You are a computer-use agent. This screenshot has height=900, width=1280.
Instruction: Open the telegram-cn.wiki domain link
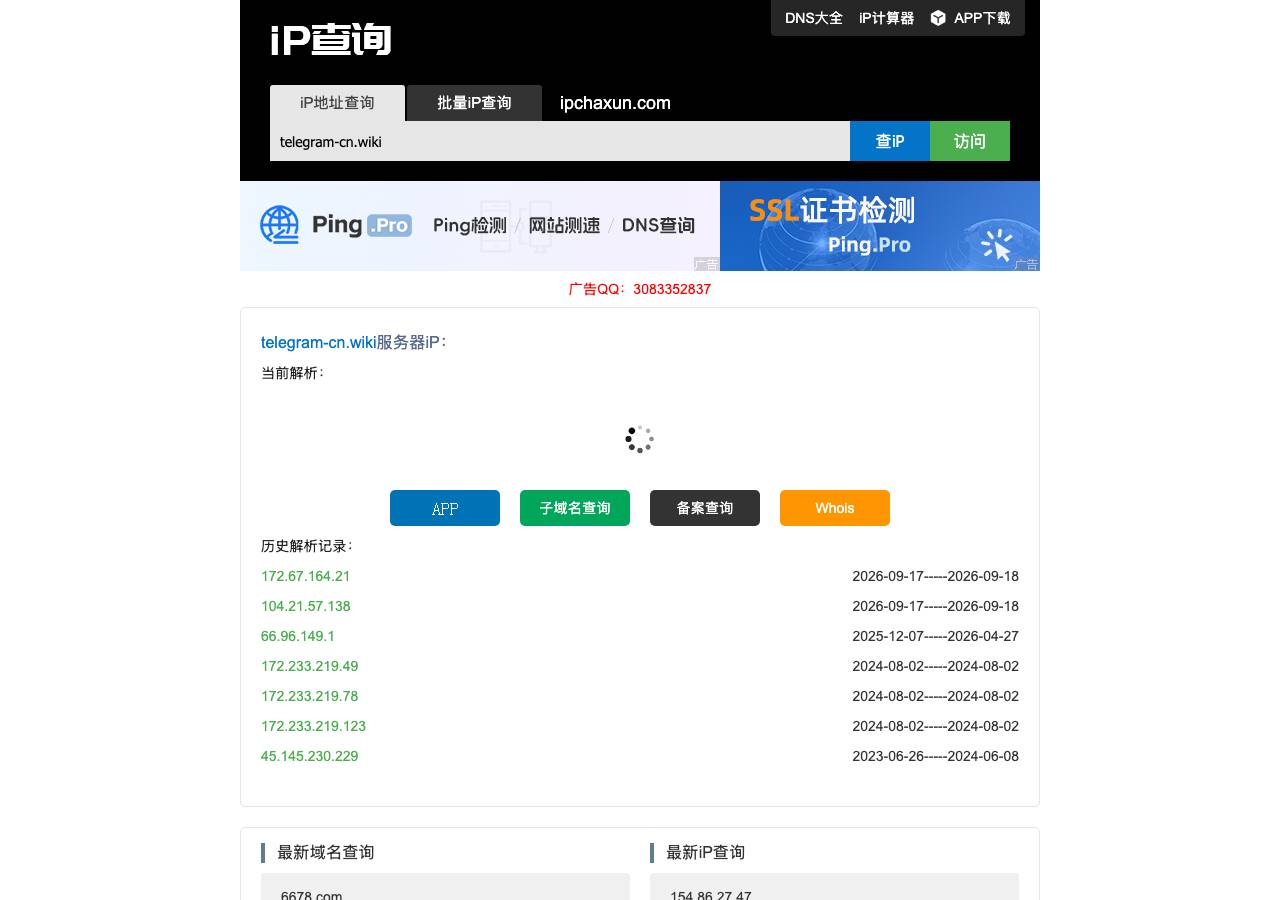(x=318, y=342)
